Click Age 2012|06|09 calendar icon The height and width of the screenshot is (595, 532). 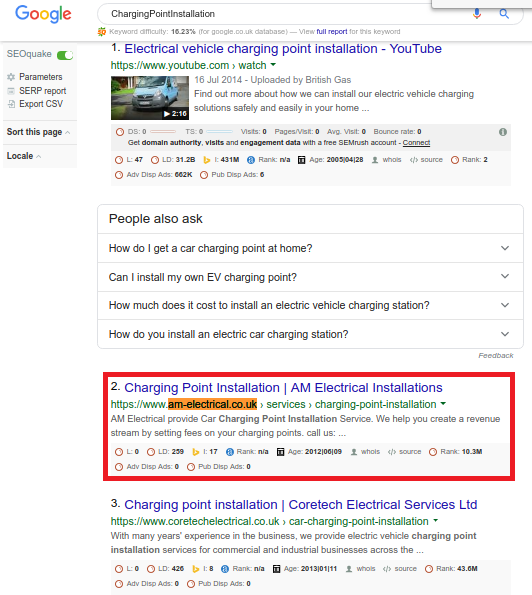280,452
